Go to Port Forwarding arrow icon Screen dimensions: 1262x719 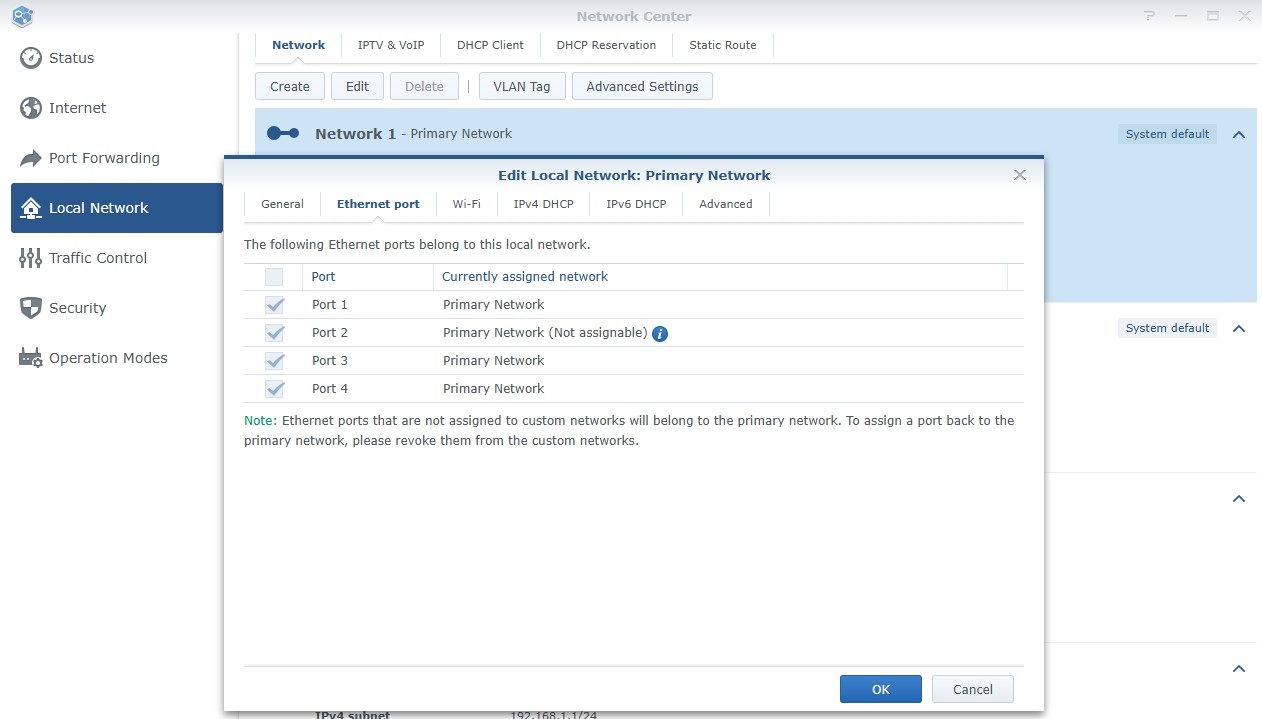pos(31,158)
